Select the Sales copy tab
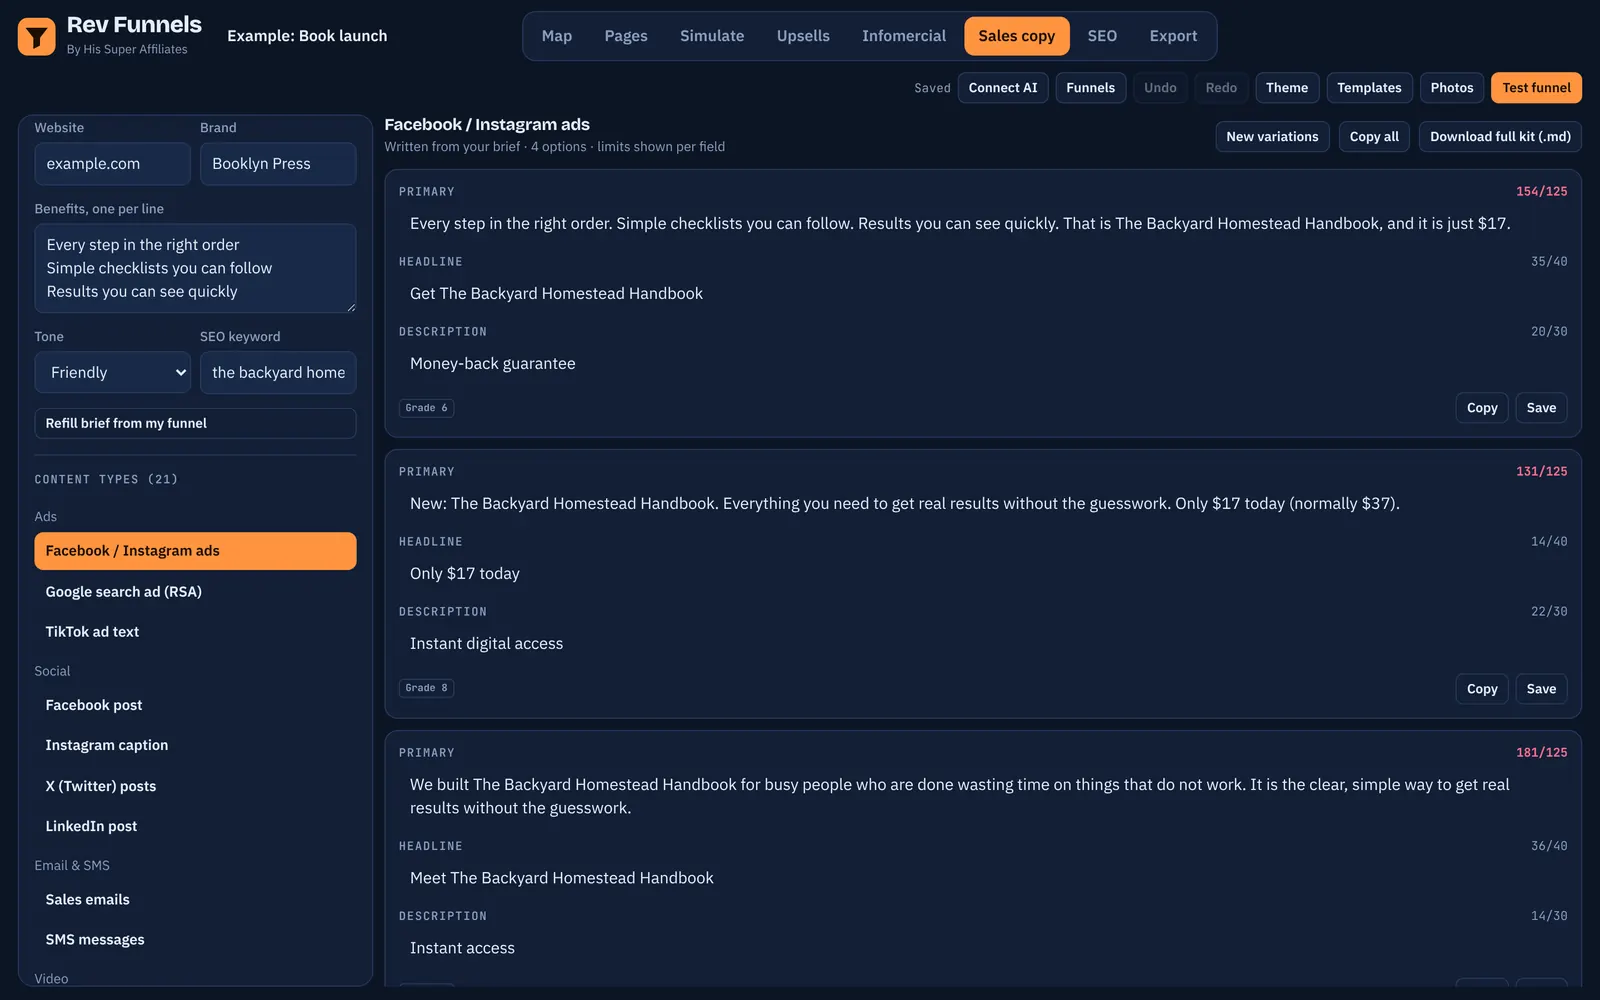The image size is (1600, 1000). click(1017, 36)
